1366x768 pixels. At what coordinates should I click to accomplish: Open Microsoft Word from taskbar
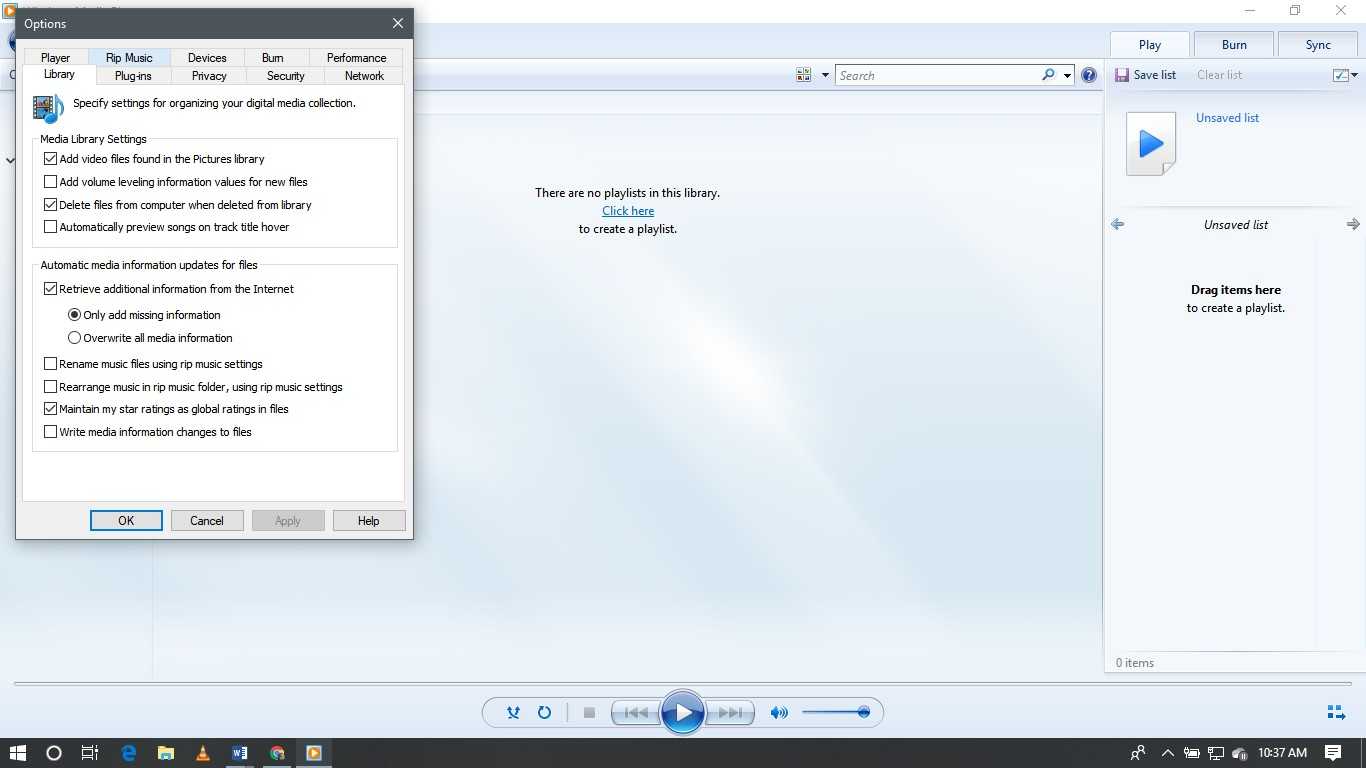tap(240, 753)
